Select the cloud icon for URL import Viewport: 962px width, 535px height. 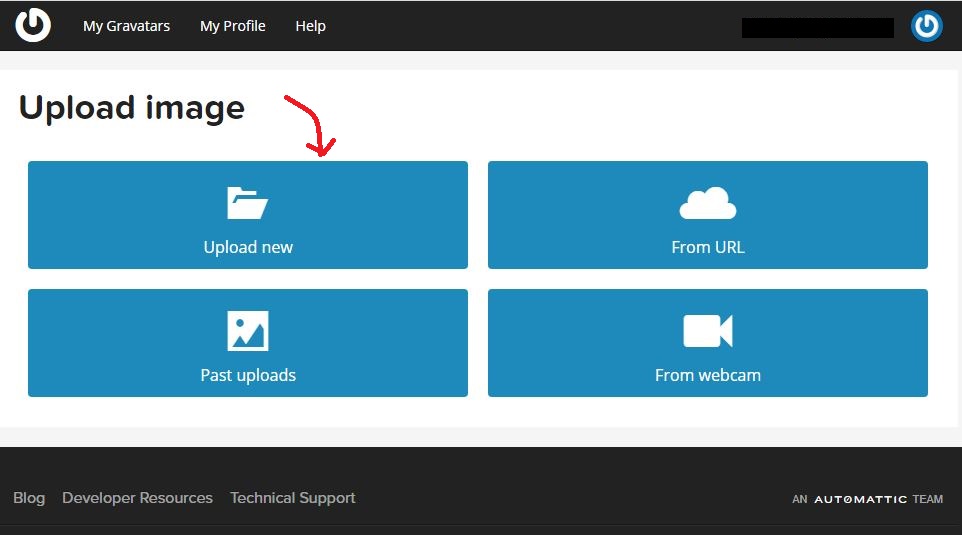tap(707, 203)
